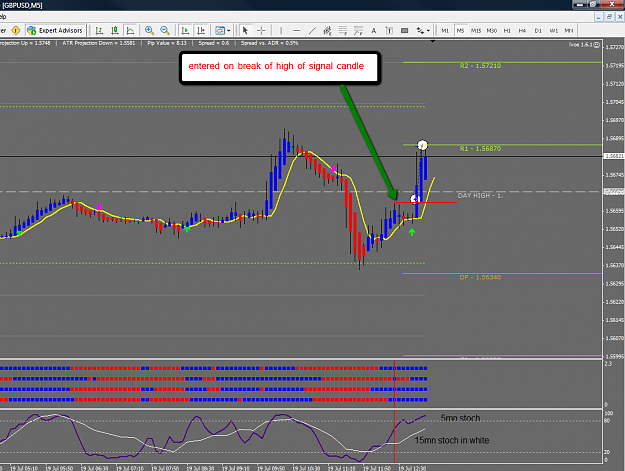Minimize the inner chart window
The height and width of the screenshot is (471, 625).
pos(599,17)
